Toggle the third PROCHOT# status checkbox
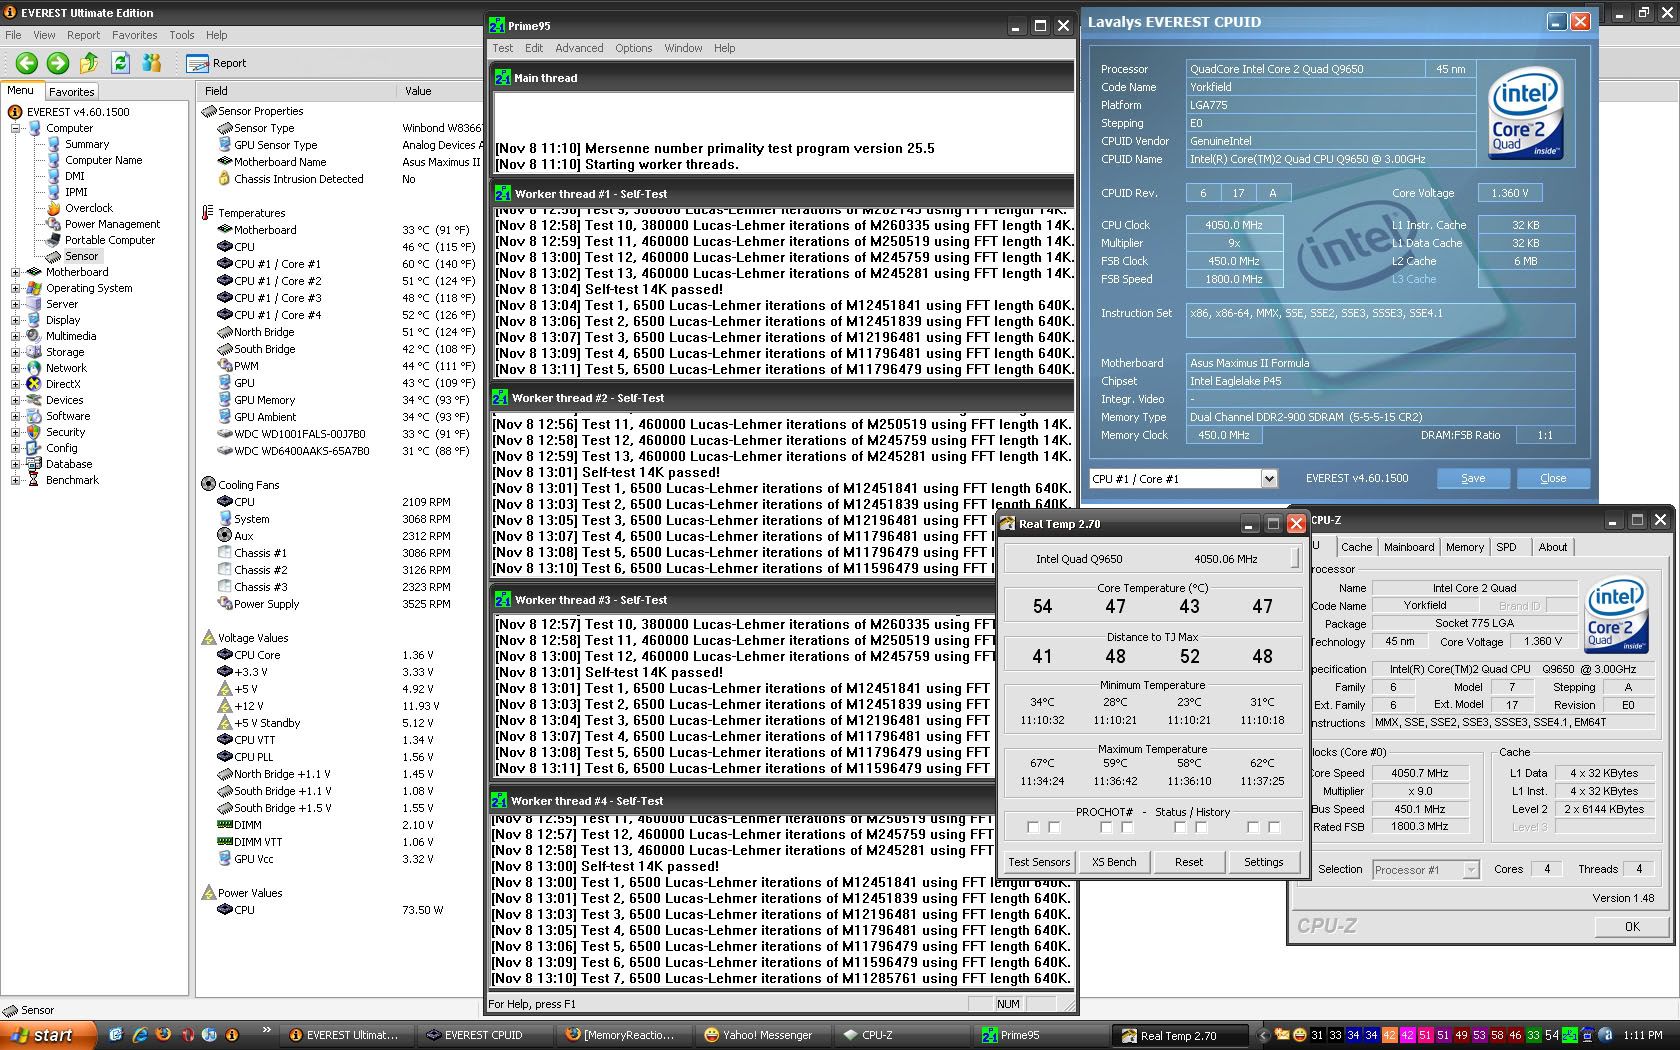The width and height of the screenshot is (1680, 1050). point(1106,827)
